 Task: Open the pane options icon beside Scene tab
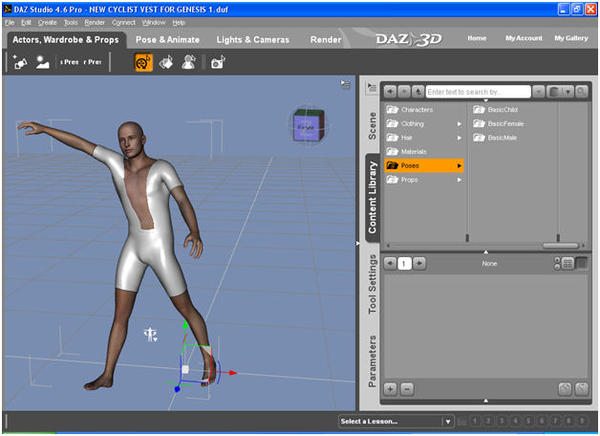(x=372, y=88)
